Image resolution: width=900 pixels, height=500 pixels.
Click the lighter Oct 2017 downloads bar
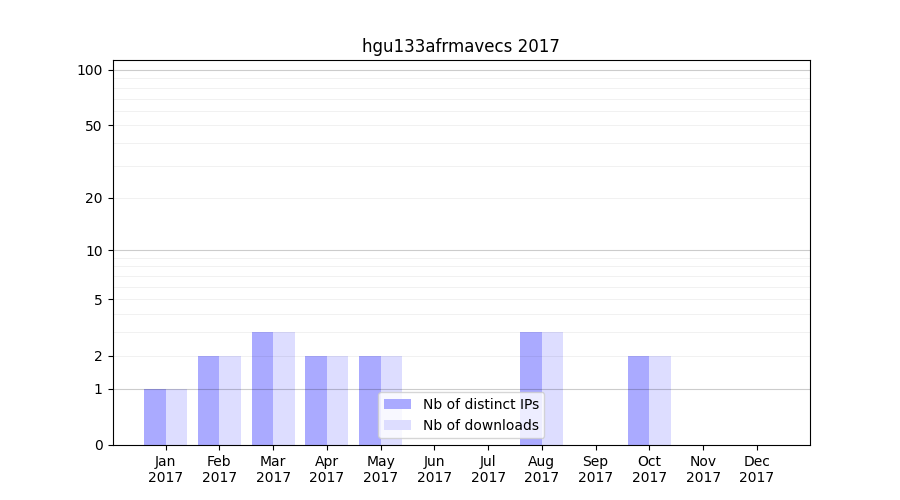point(660,400)
